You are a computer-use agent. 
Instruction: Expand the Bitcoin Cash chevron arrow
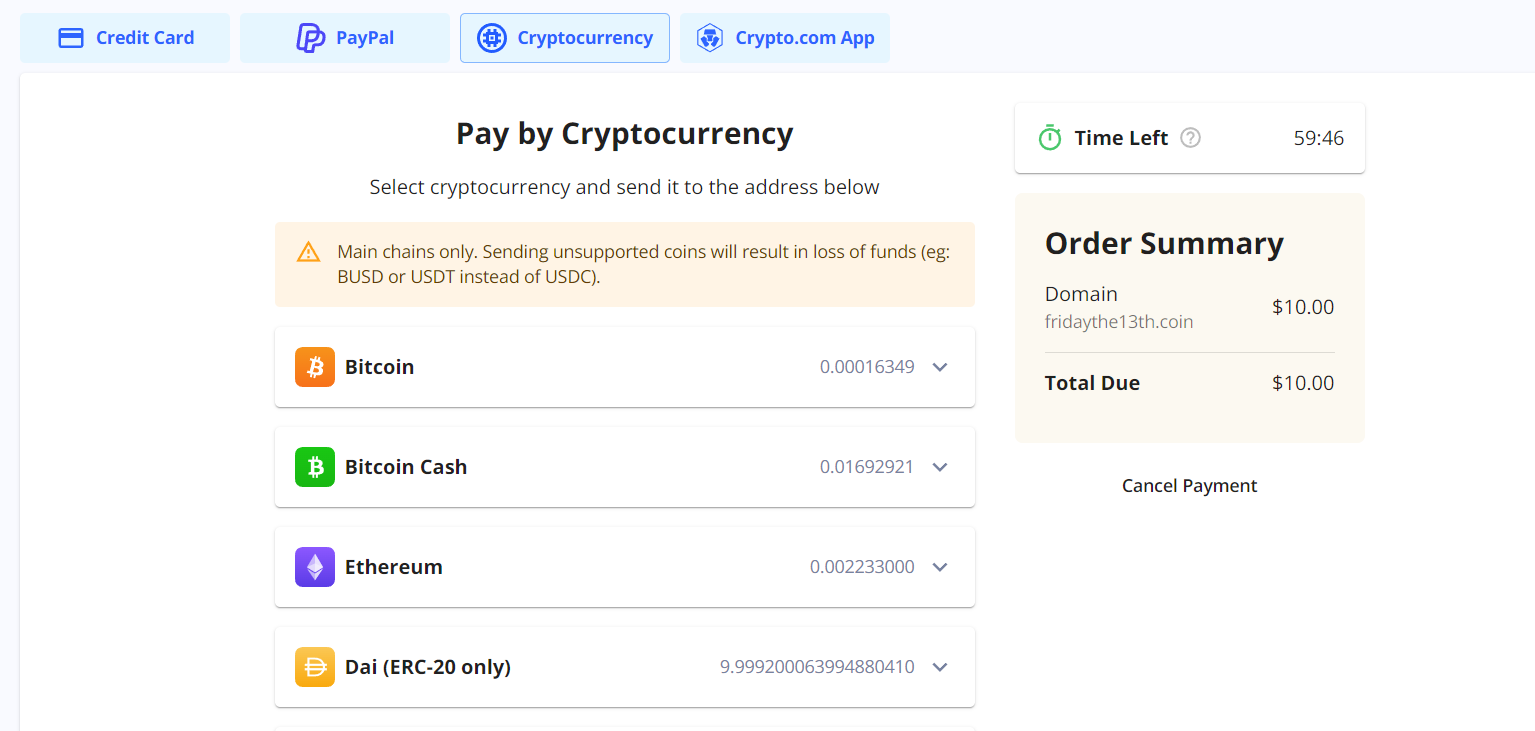click(940, 467)
